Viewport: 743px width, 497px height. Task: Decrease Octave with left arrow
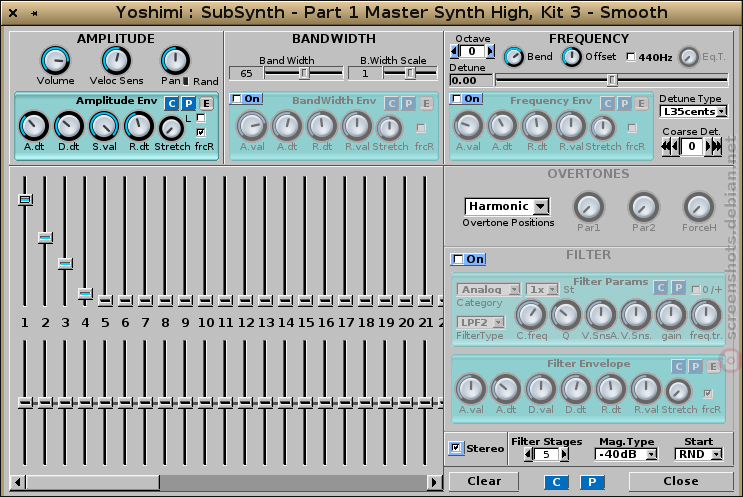pos(454,51)
